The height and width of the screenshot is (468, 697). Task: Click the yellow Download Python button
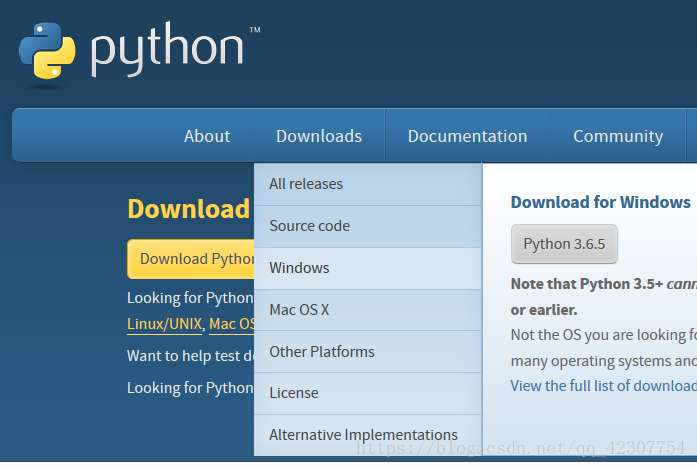(191, 259)
